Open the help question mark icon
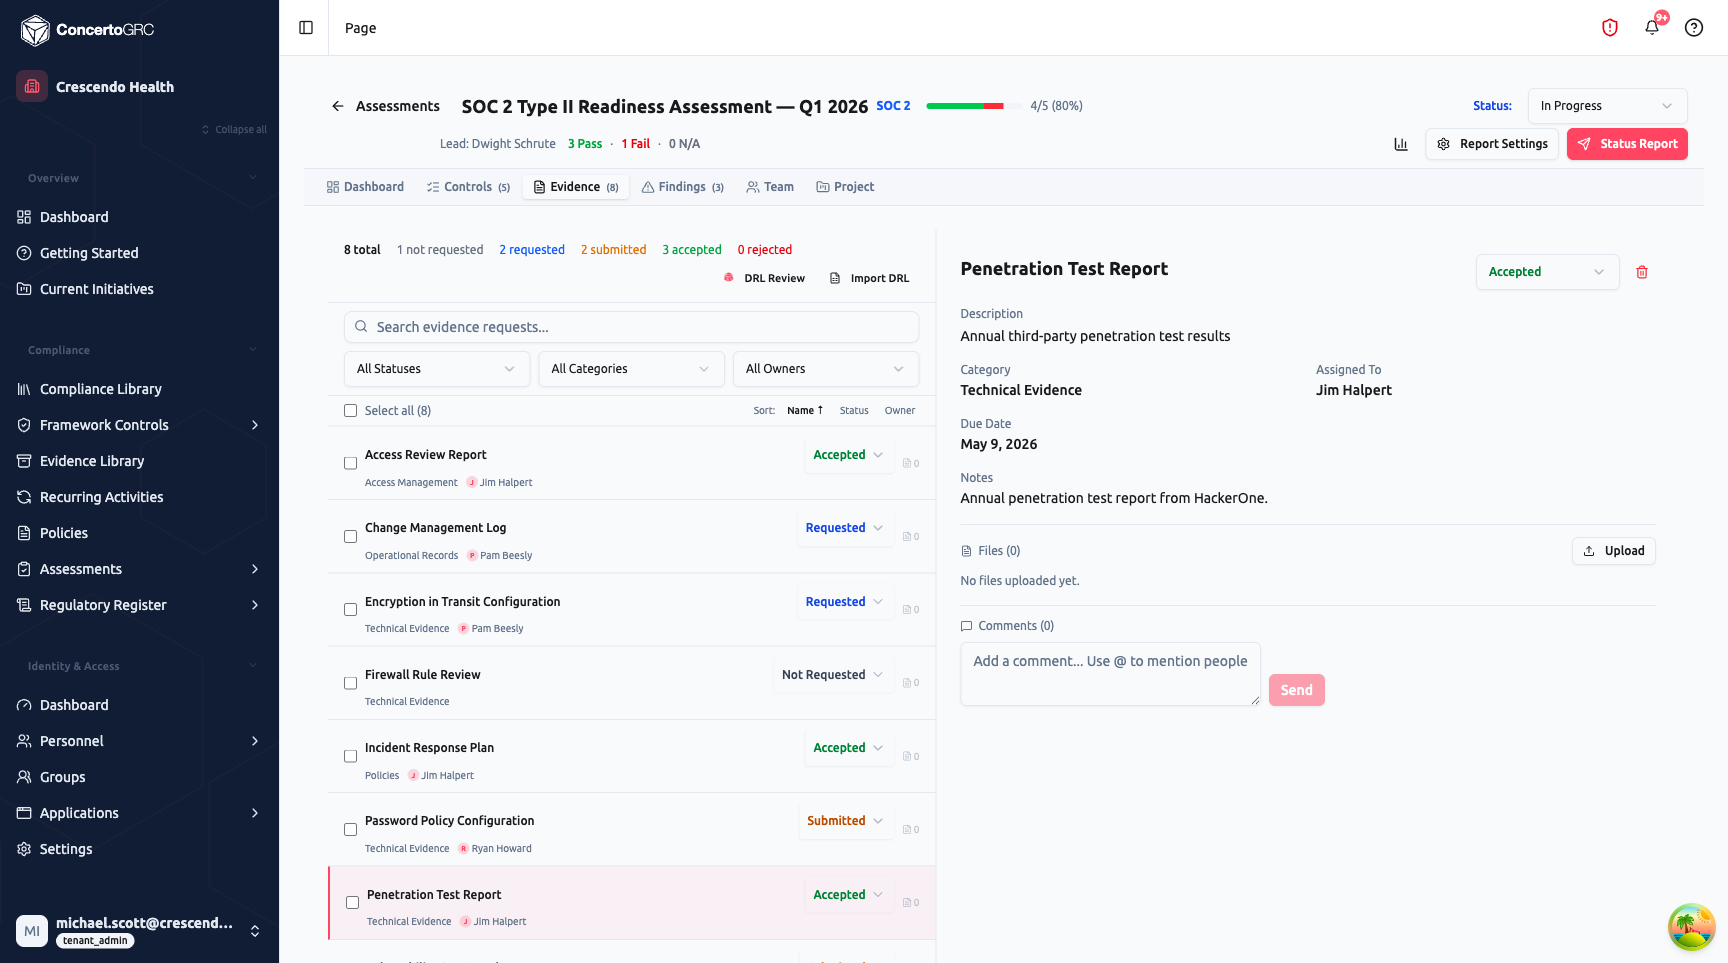This screenshot has width=1728, height=963. coord(1694,28)
